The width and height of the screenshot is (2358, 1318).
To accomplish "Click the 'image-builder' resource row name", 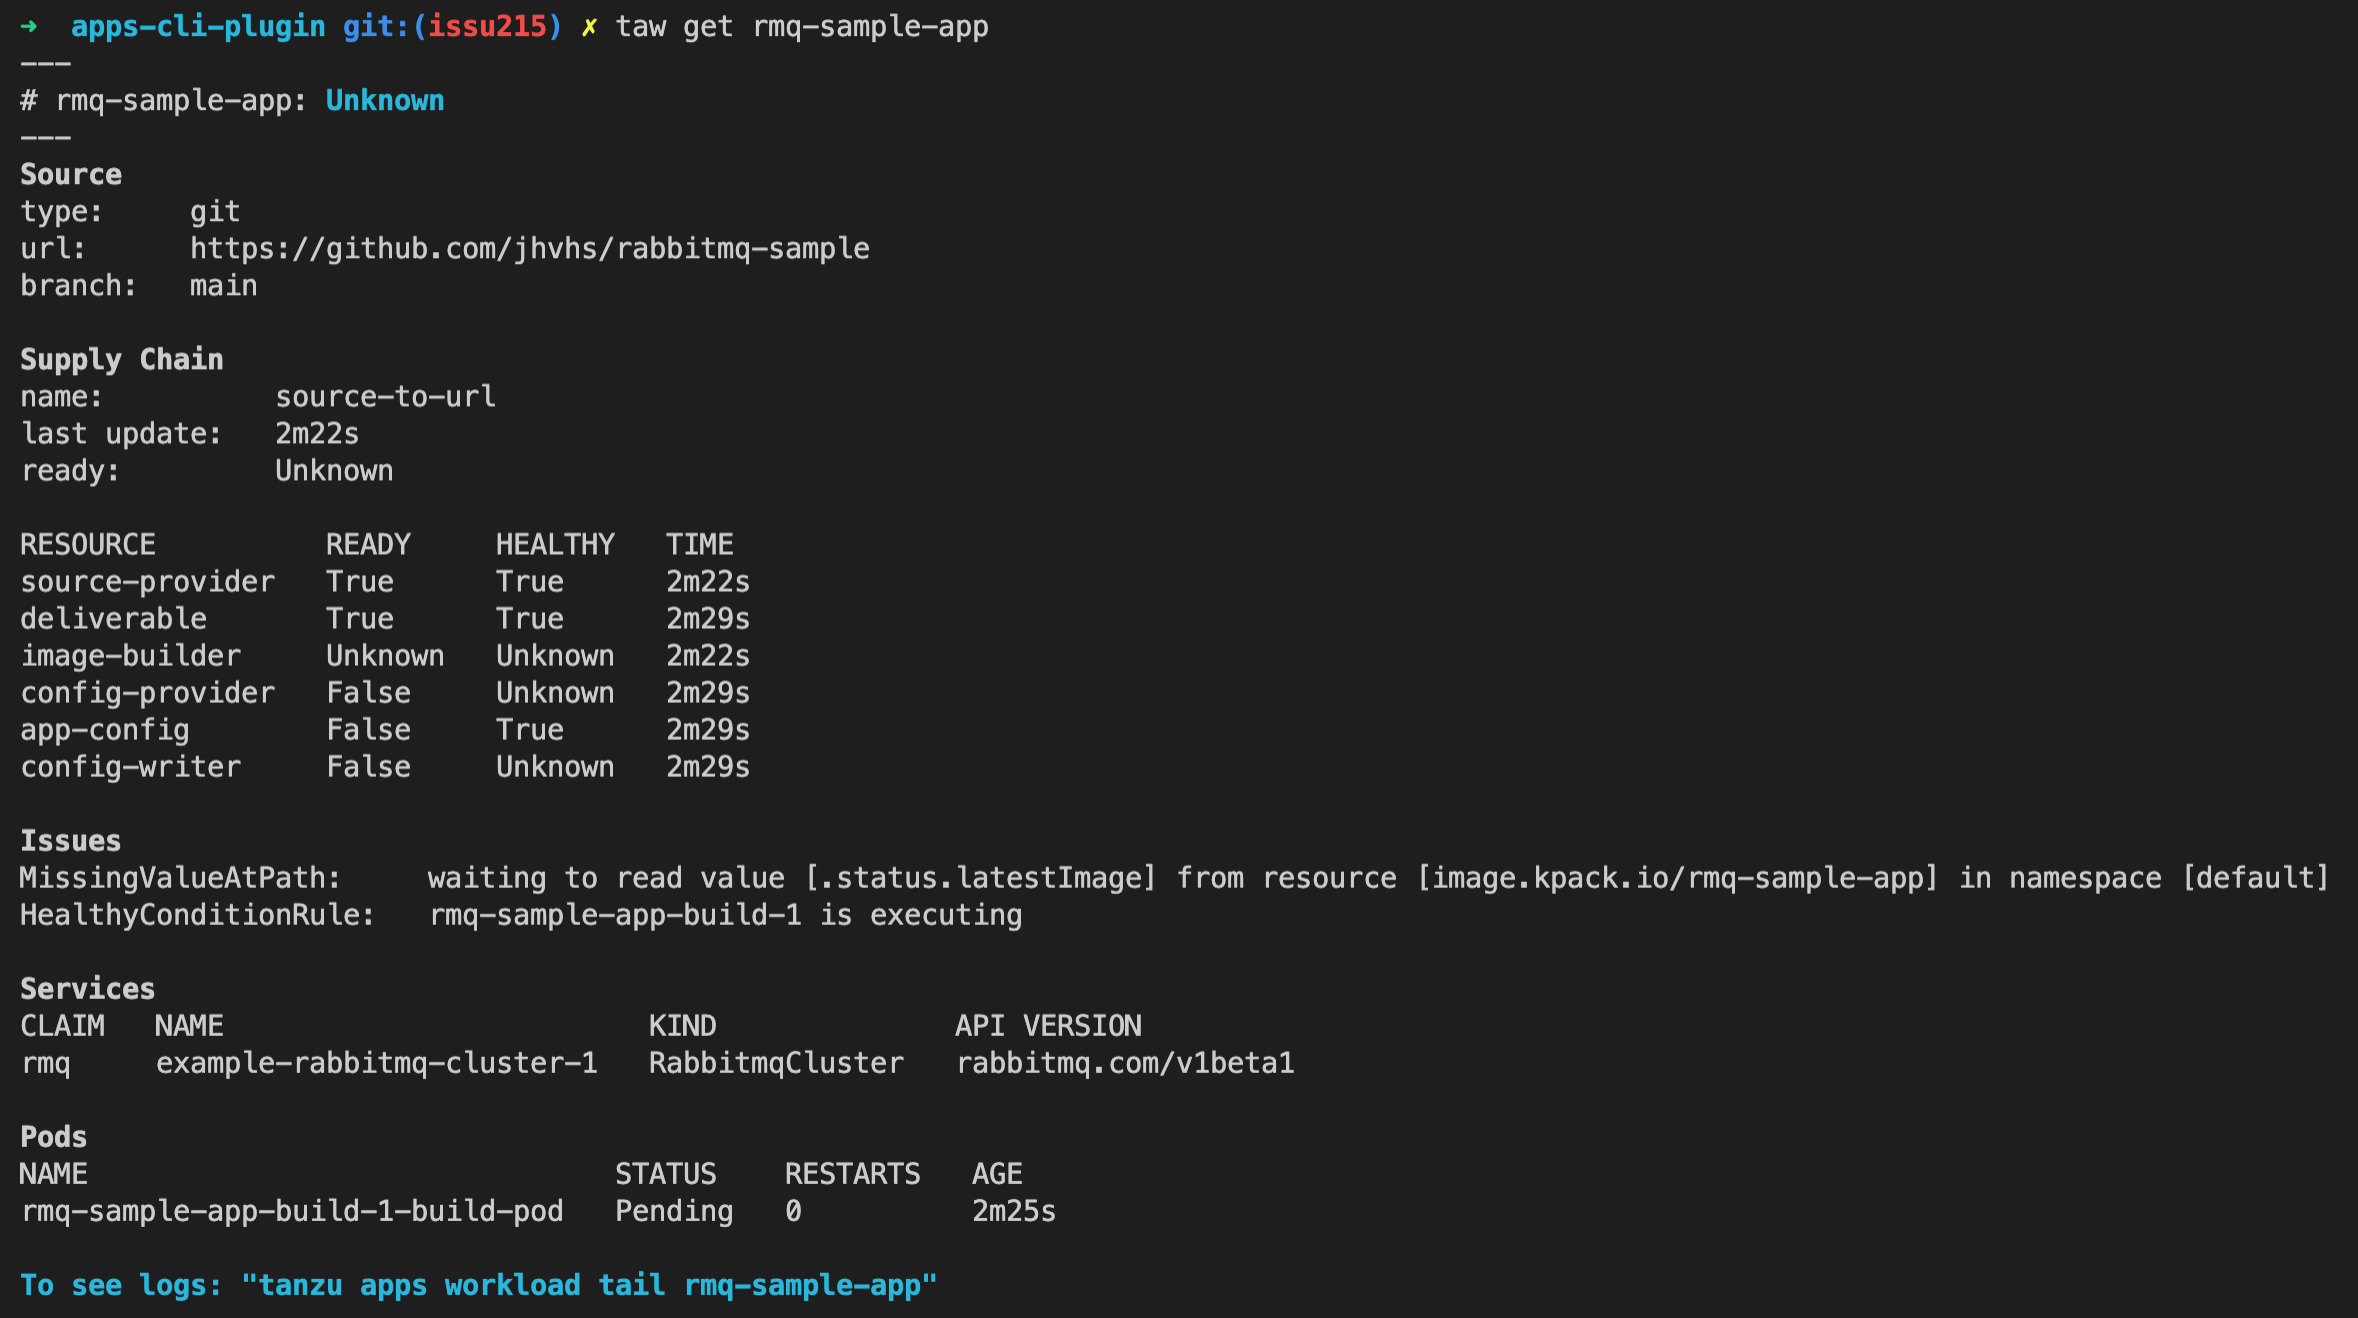I will point(131,656).
